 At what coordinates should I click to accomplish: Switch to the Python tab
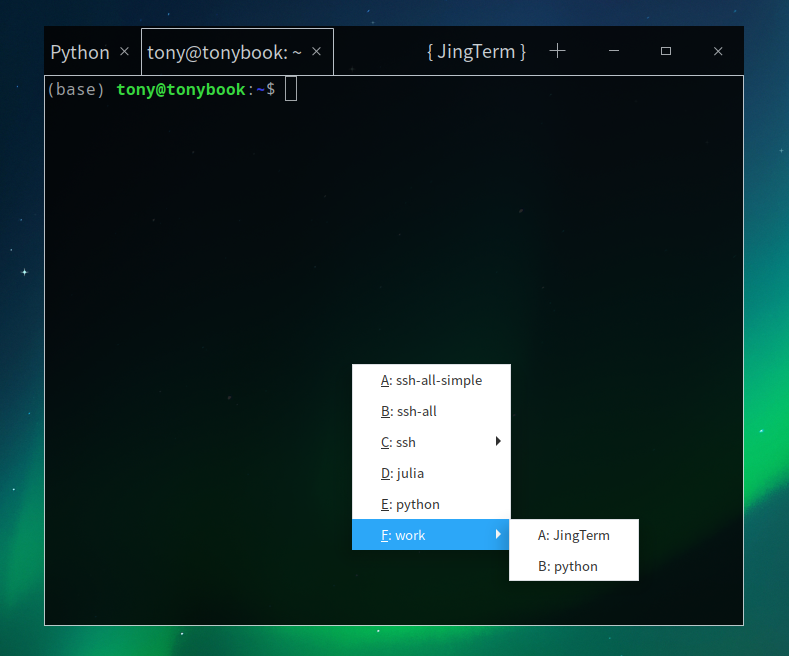80,52
